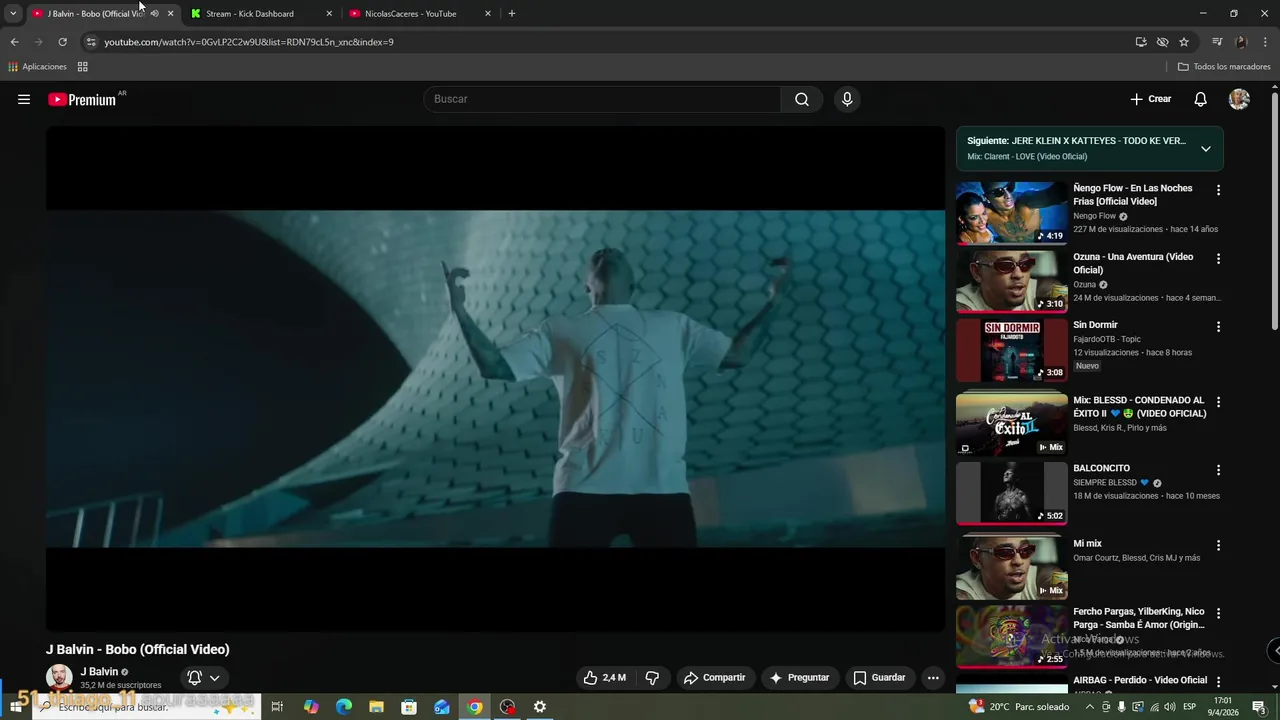Click the Aplicaciones bookmarks shortcut

click(37, 67)
